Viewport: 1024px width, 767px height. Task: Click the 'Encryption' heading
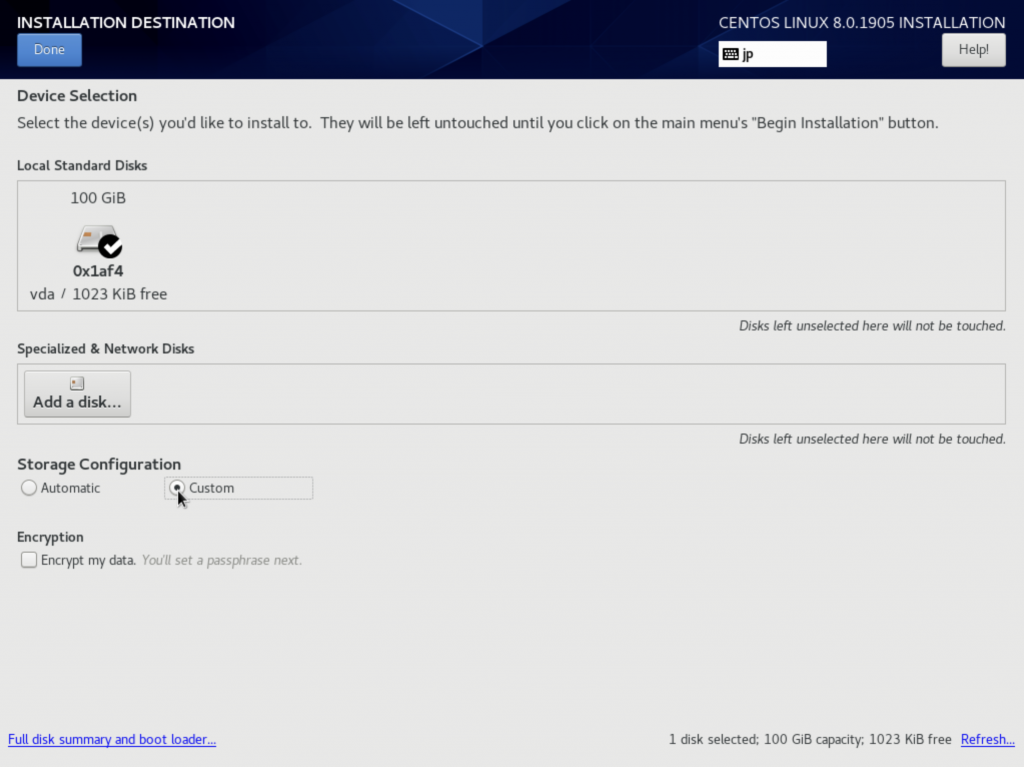pyautogui.click(x=50, y=537)
